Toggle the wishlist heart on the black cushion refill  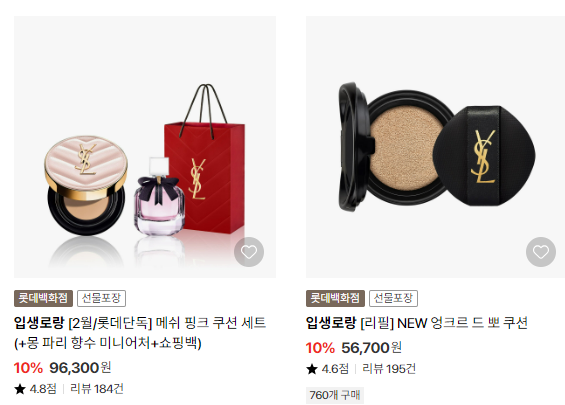click(x=540, y=252)
